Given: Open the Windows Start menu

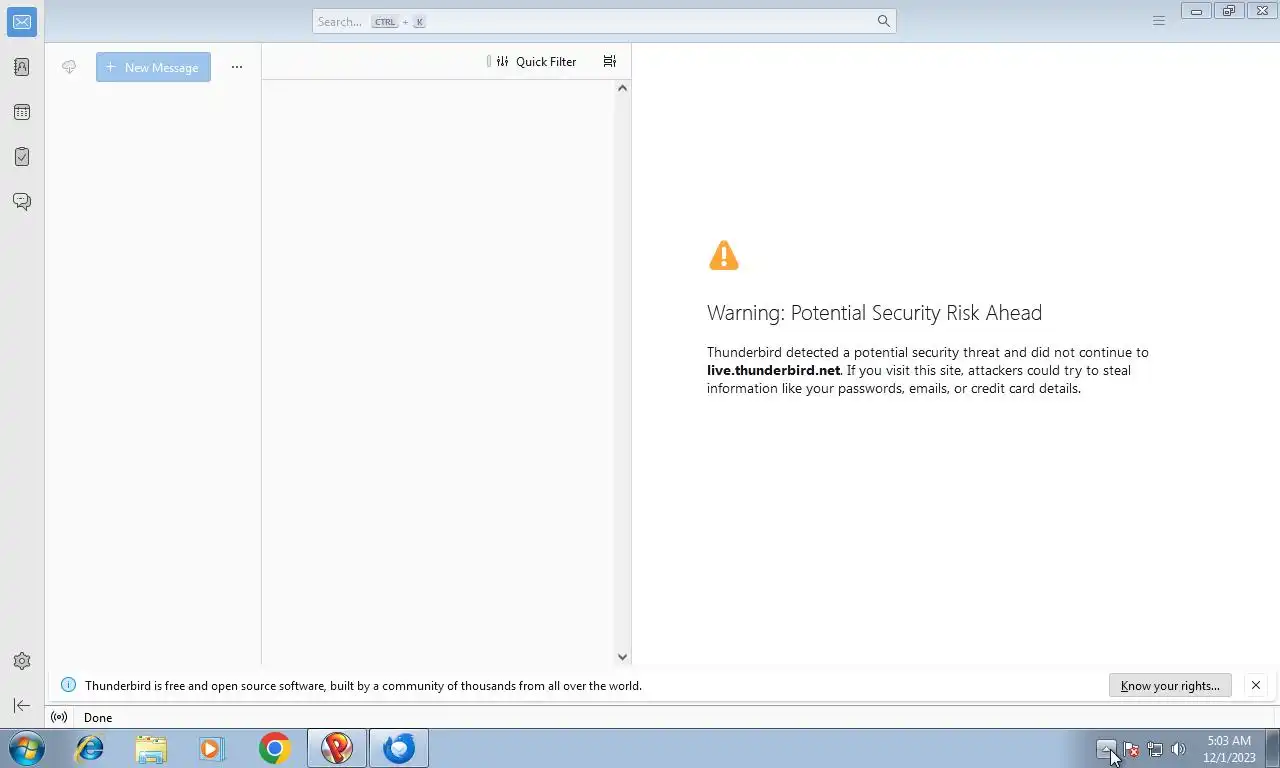Looking at the screenshot, I should (x=27, y=748).
